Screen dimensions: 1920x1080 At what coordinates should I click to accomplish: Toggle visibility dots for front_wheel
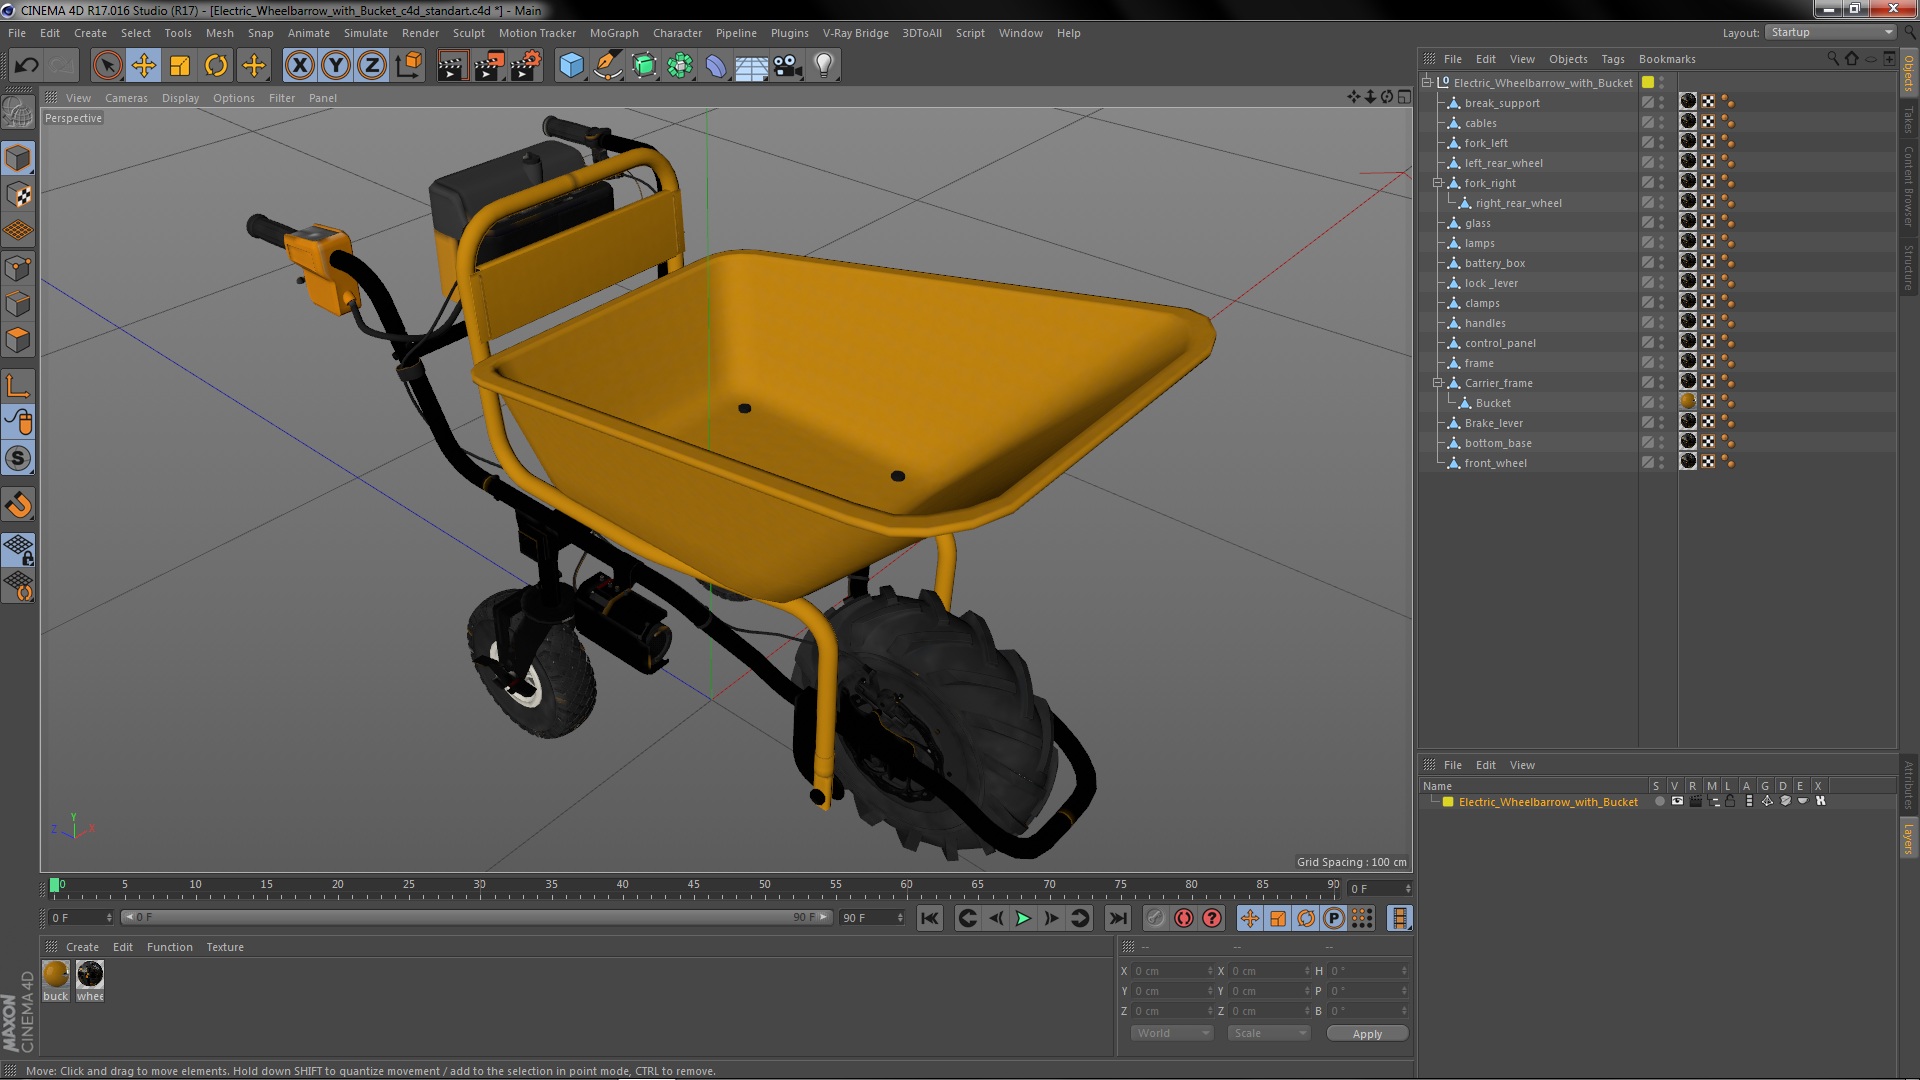tap(1662, 463)
